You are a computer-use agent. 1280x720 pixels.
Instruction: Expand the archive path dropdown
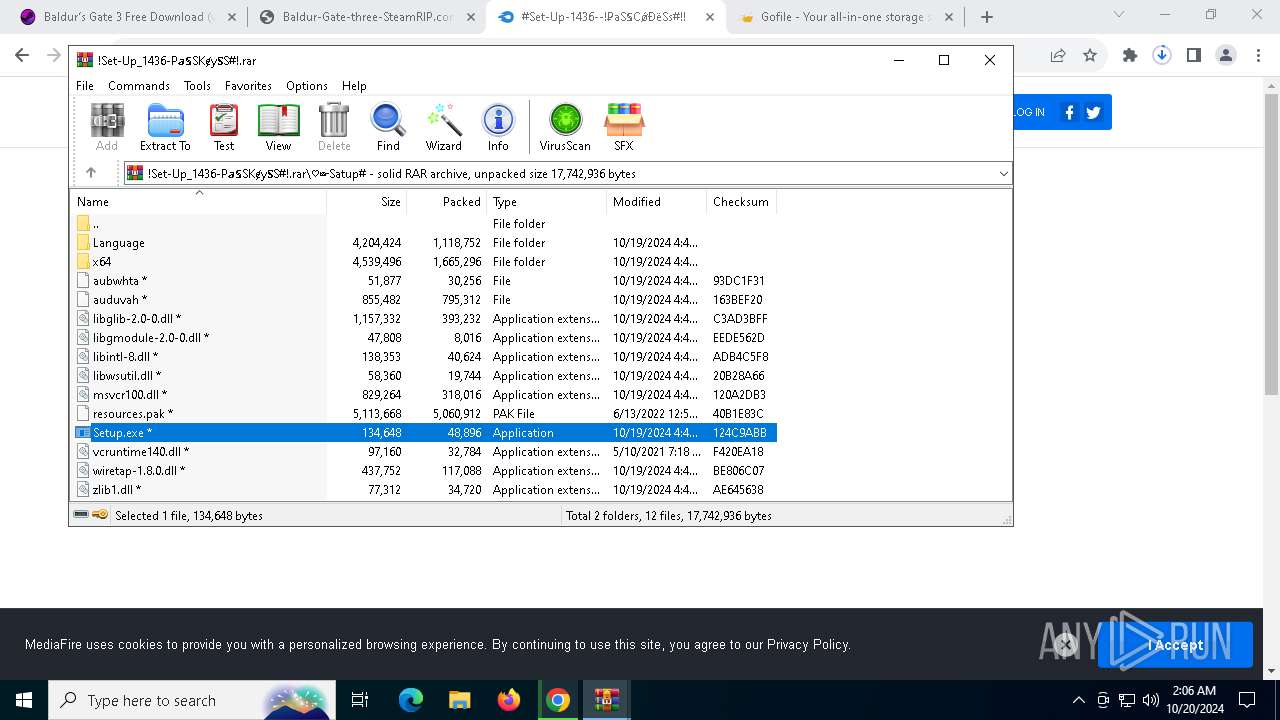[x=1003, y=173]
